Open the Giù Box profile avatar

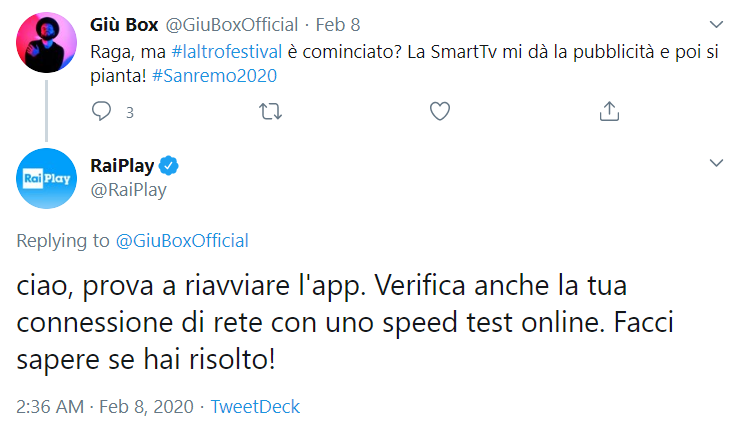point(47,43)
